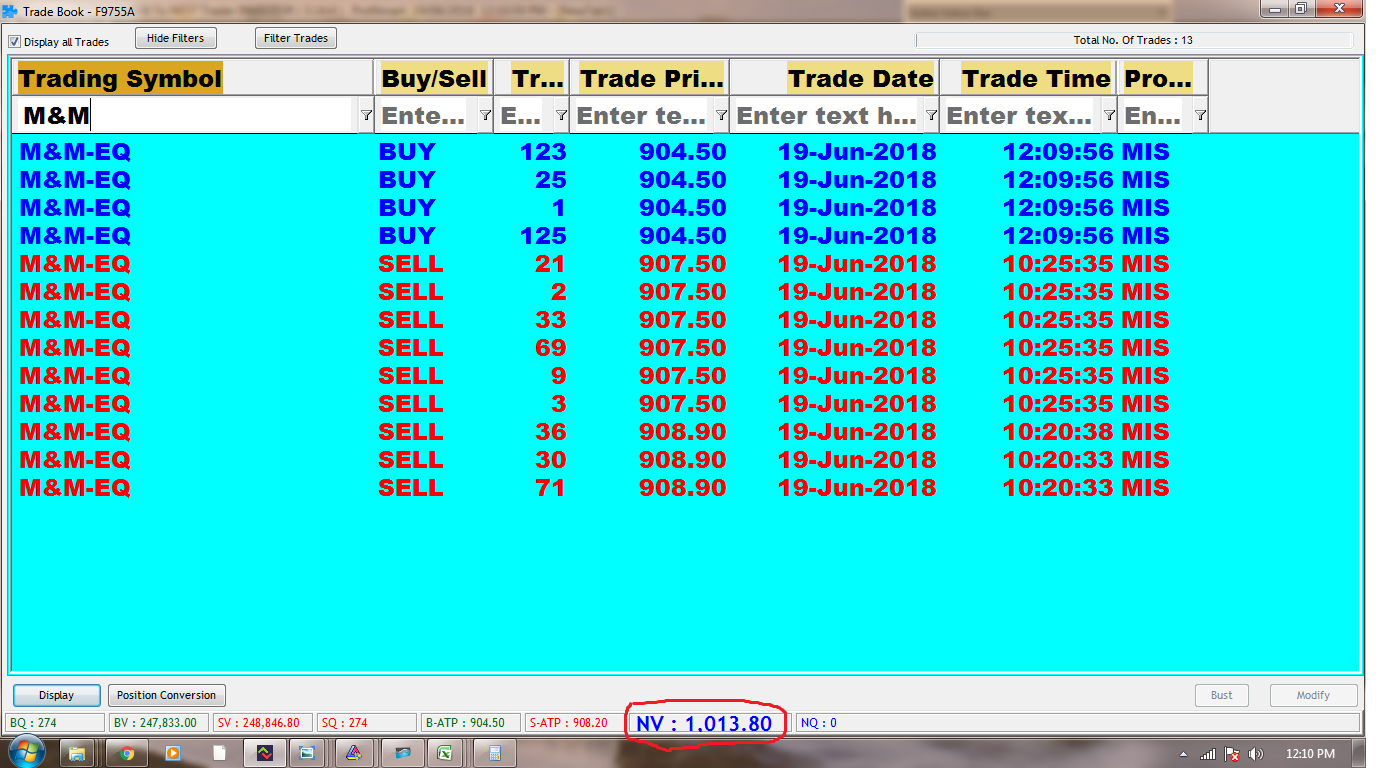Open Google Chrome from the taskbar
The image size is (1380, 768).
(127, 753)
